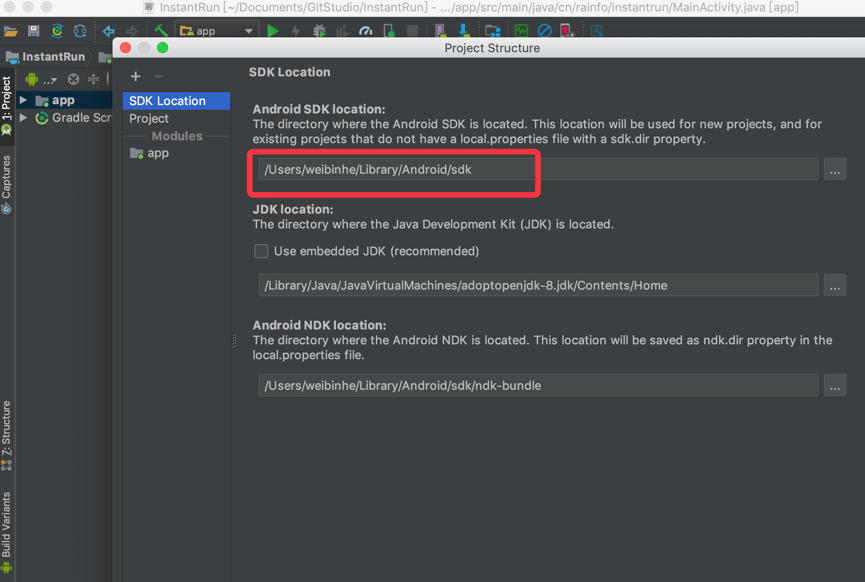Add a new module with plus button
This screenshot has width=865, height=582.
click(136, 77)
